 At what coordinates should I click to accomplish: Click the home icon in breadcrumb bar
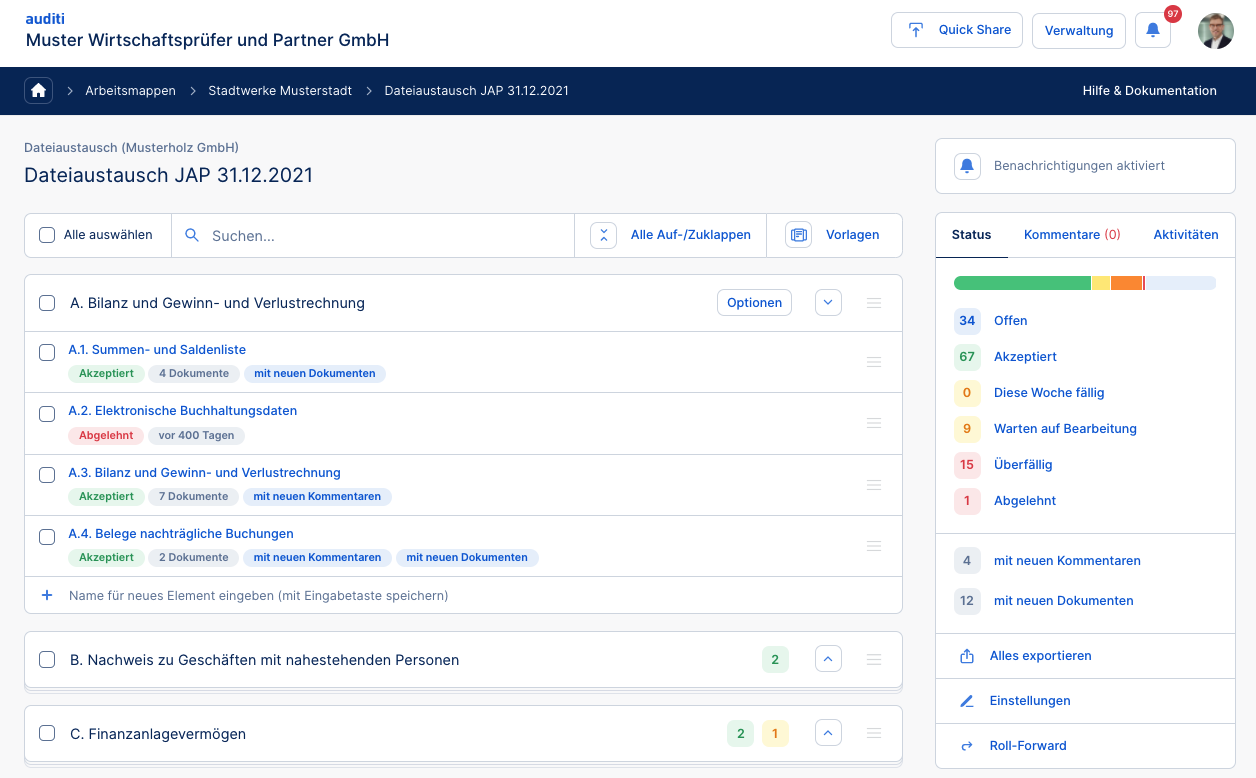(39, 91)
